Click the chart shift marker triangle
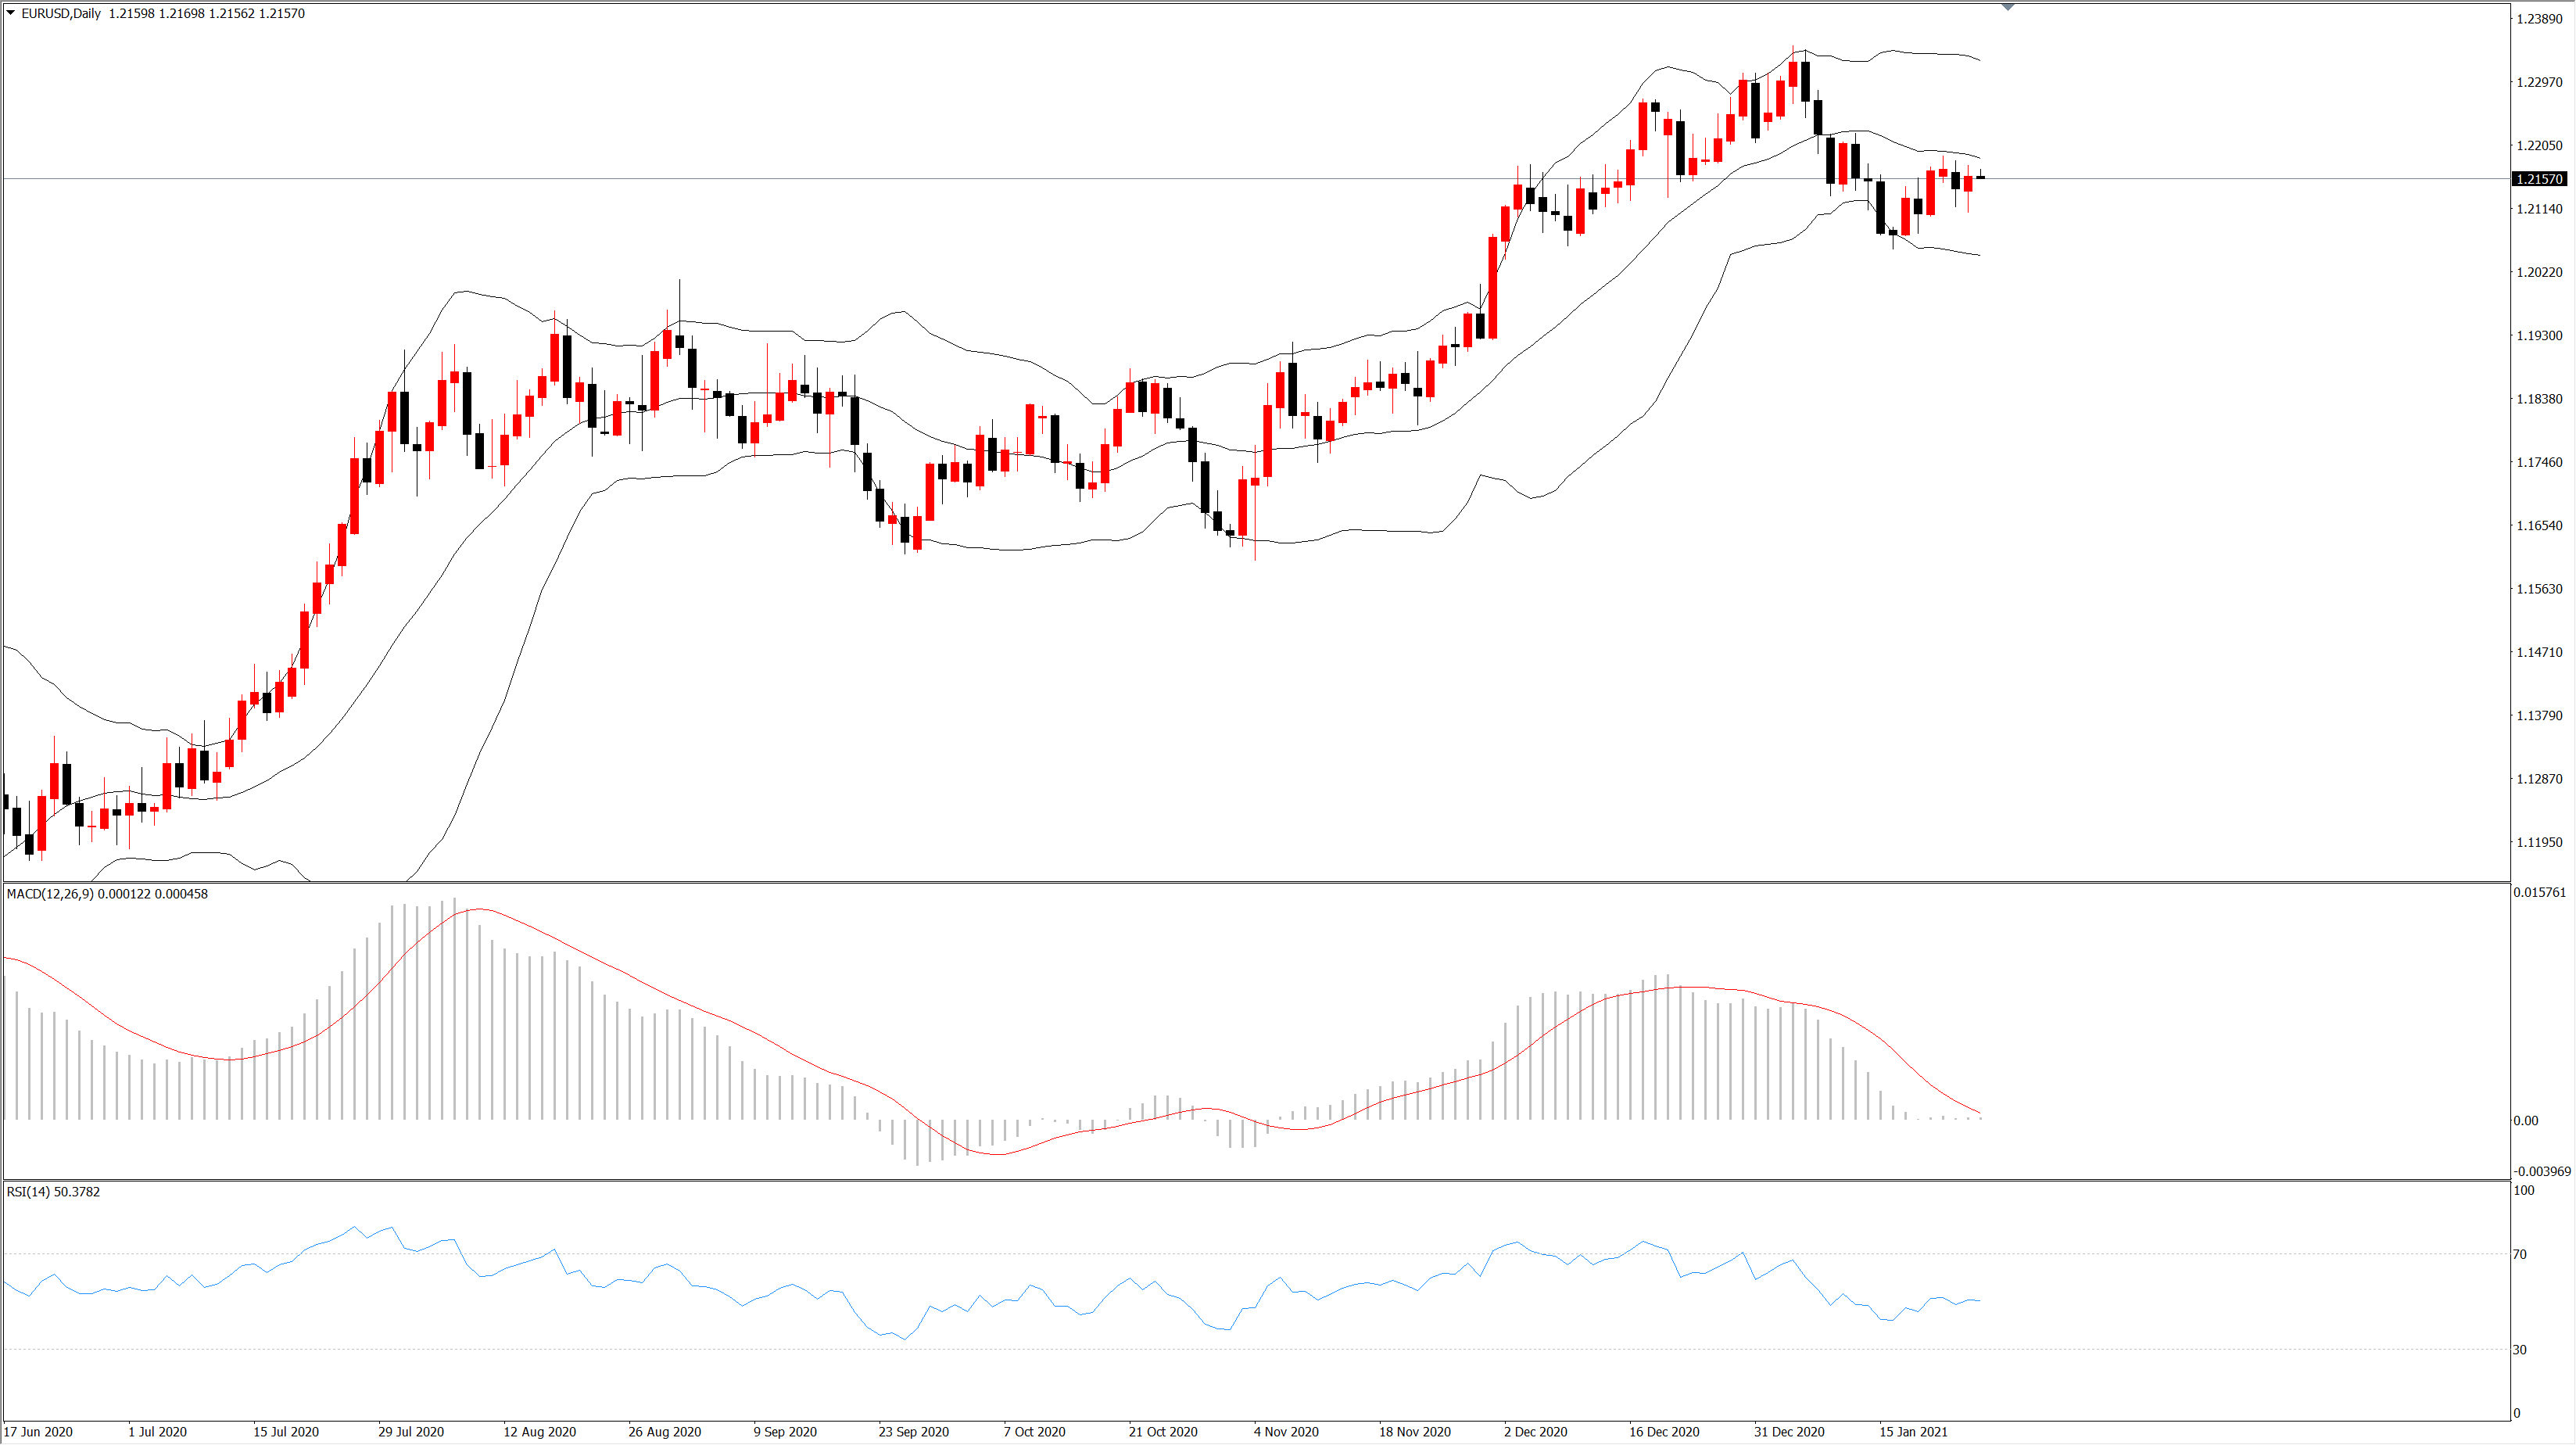 click(x=2007, y=7)
